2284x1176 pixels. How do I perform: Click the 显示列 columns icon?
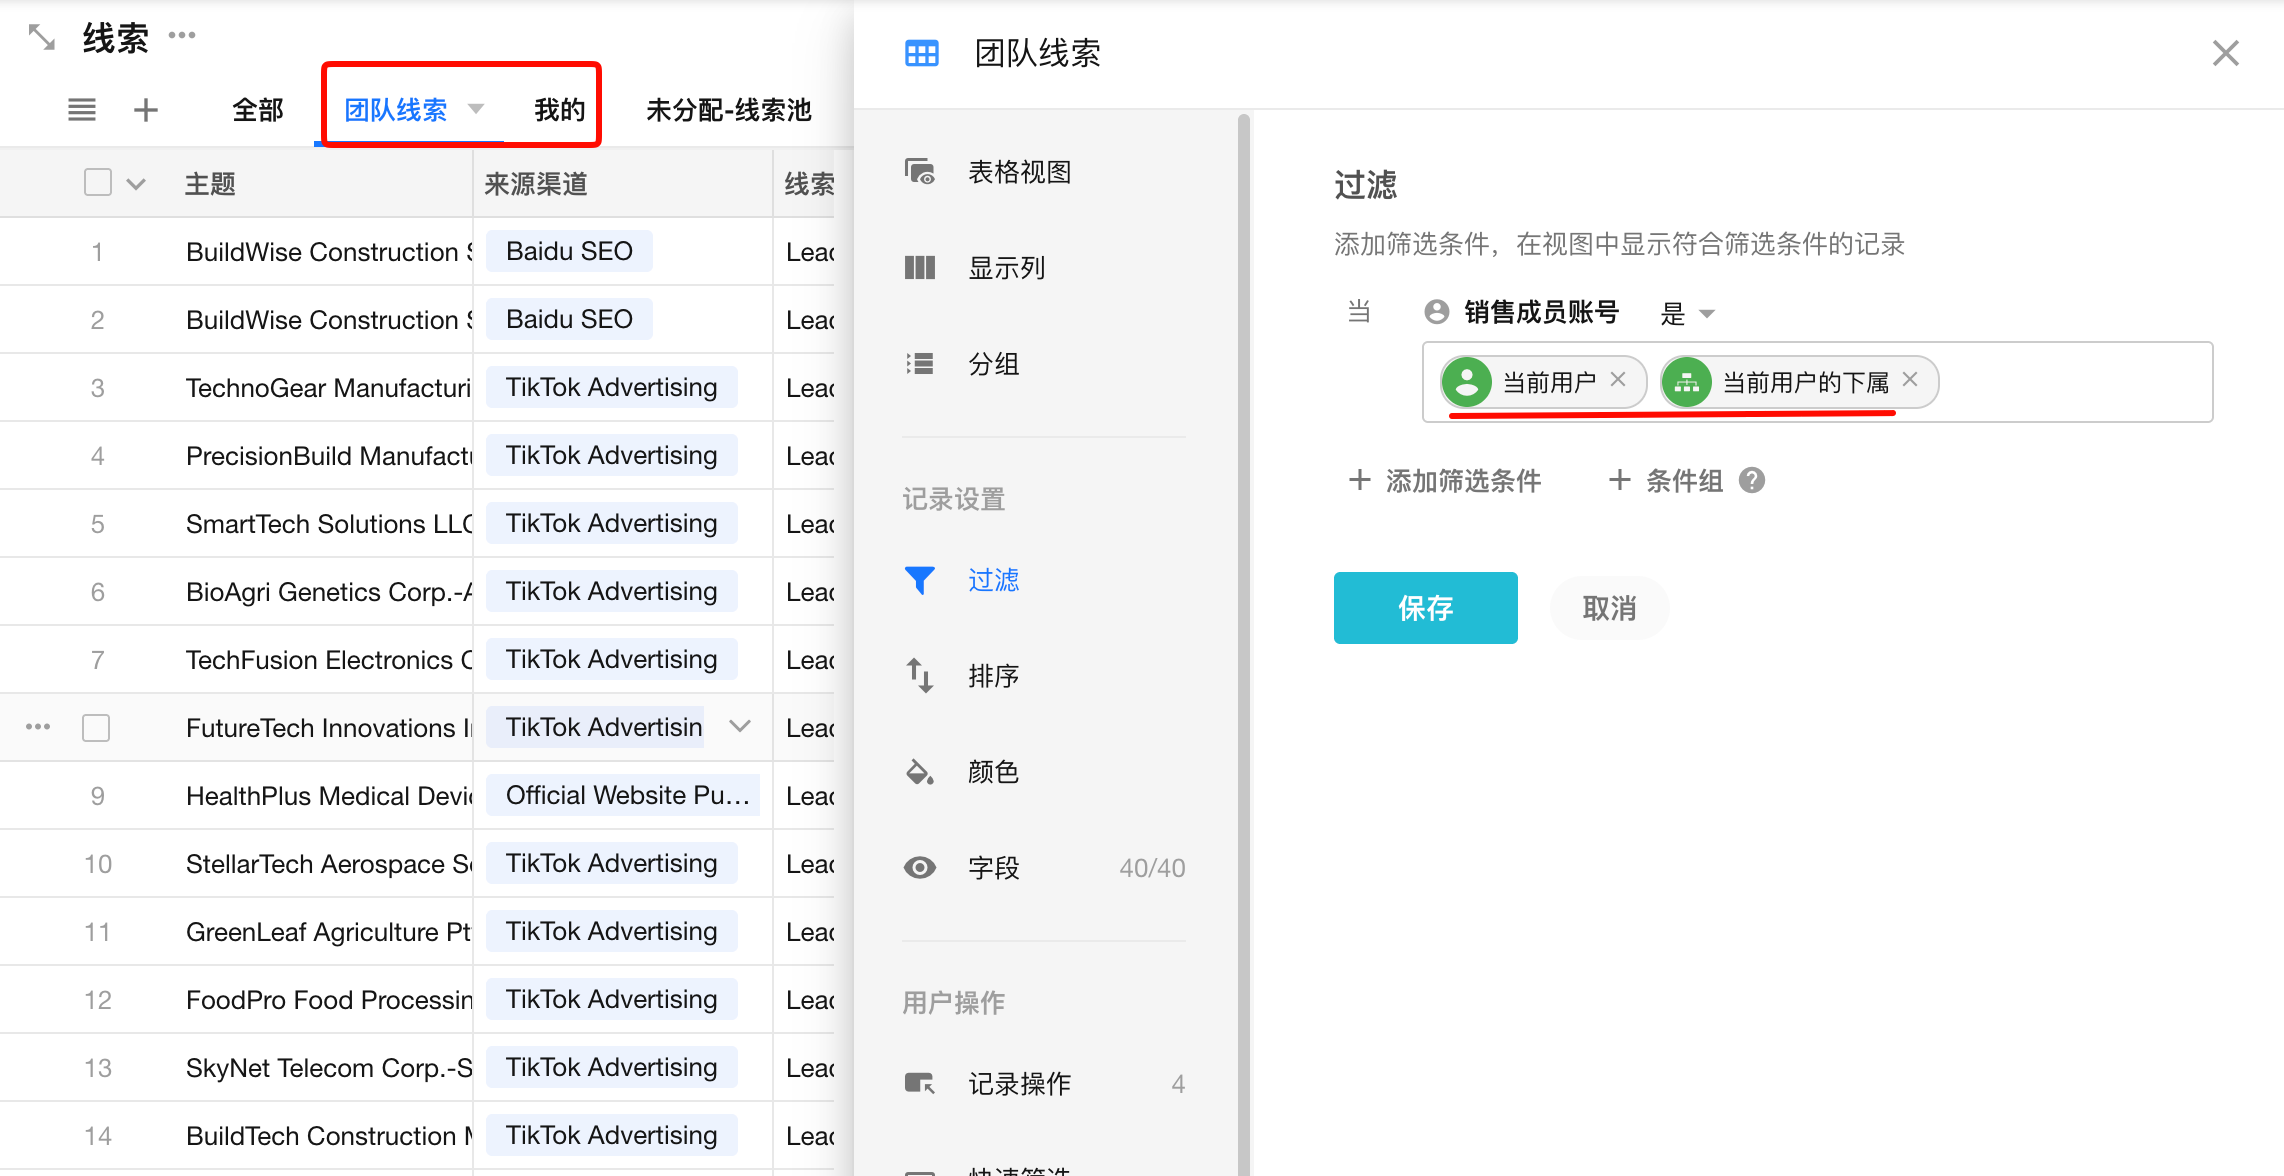pyautogui.click(x=920, y=268)
